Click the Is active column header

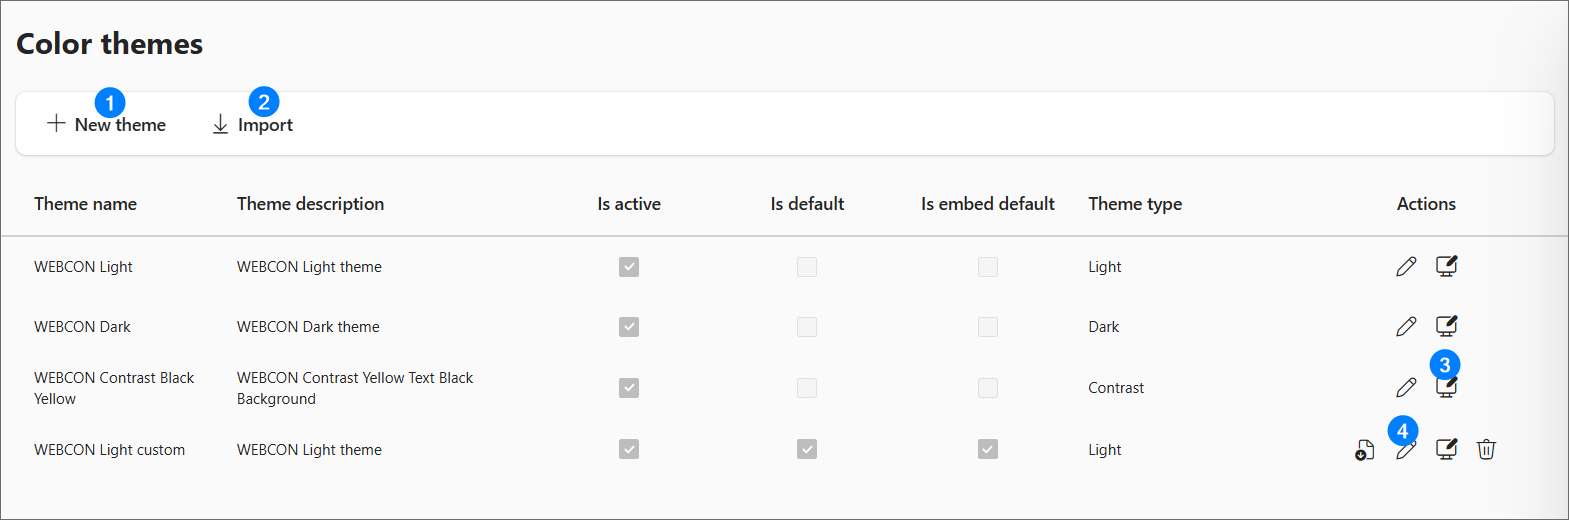[x=629, y=204]
